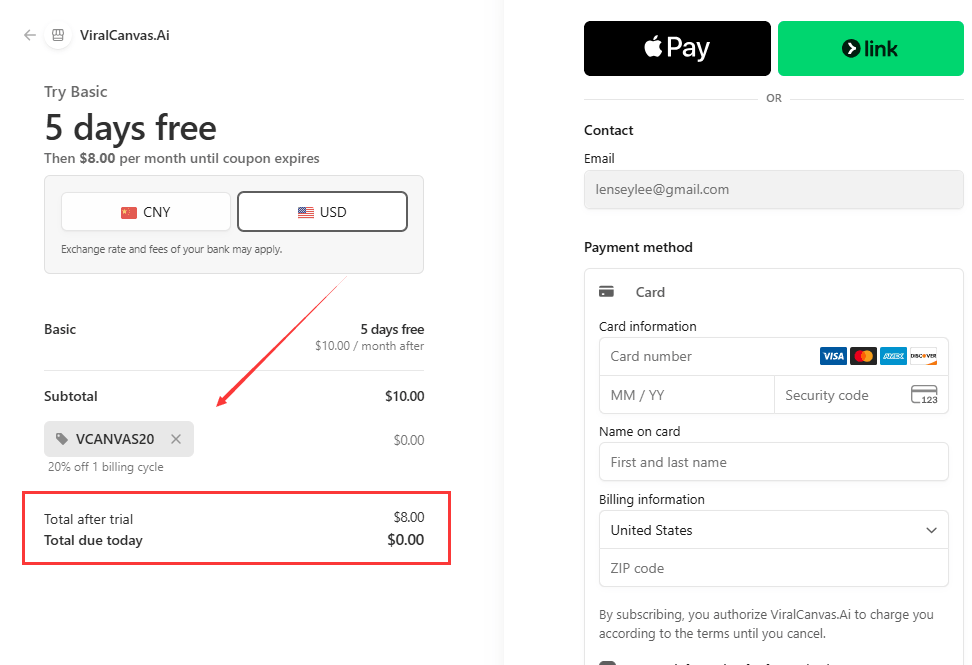The image size is (972, 665).
Task: Click the Mastercard logo
Action: click(x=863, y=356)
